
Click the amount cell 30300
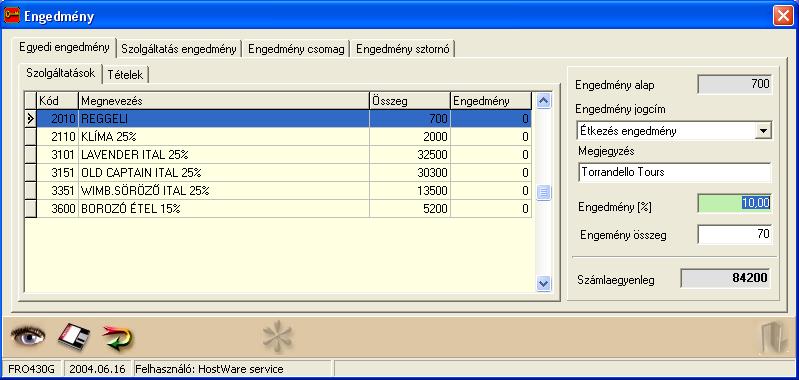coord(410,173)
